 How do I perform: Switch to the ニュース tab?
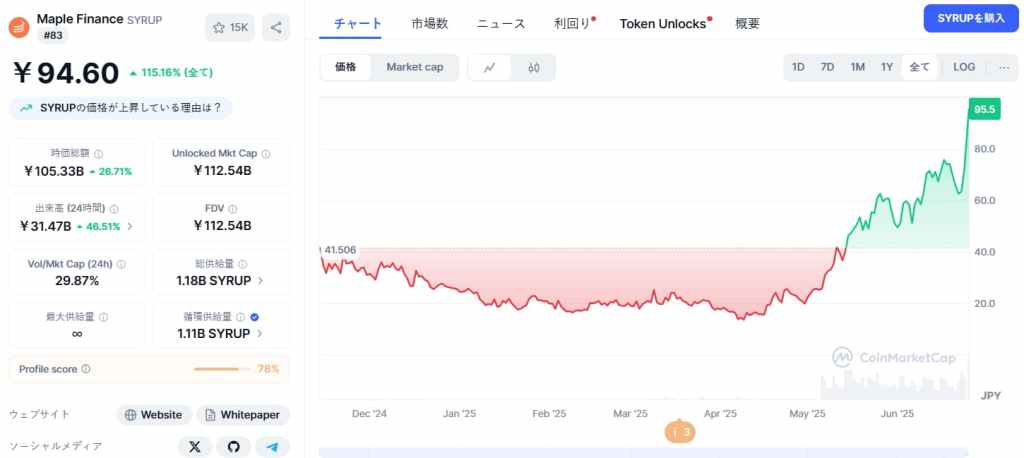pos(501,24)
